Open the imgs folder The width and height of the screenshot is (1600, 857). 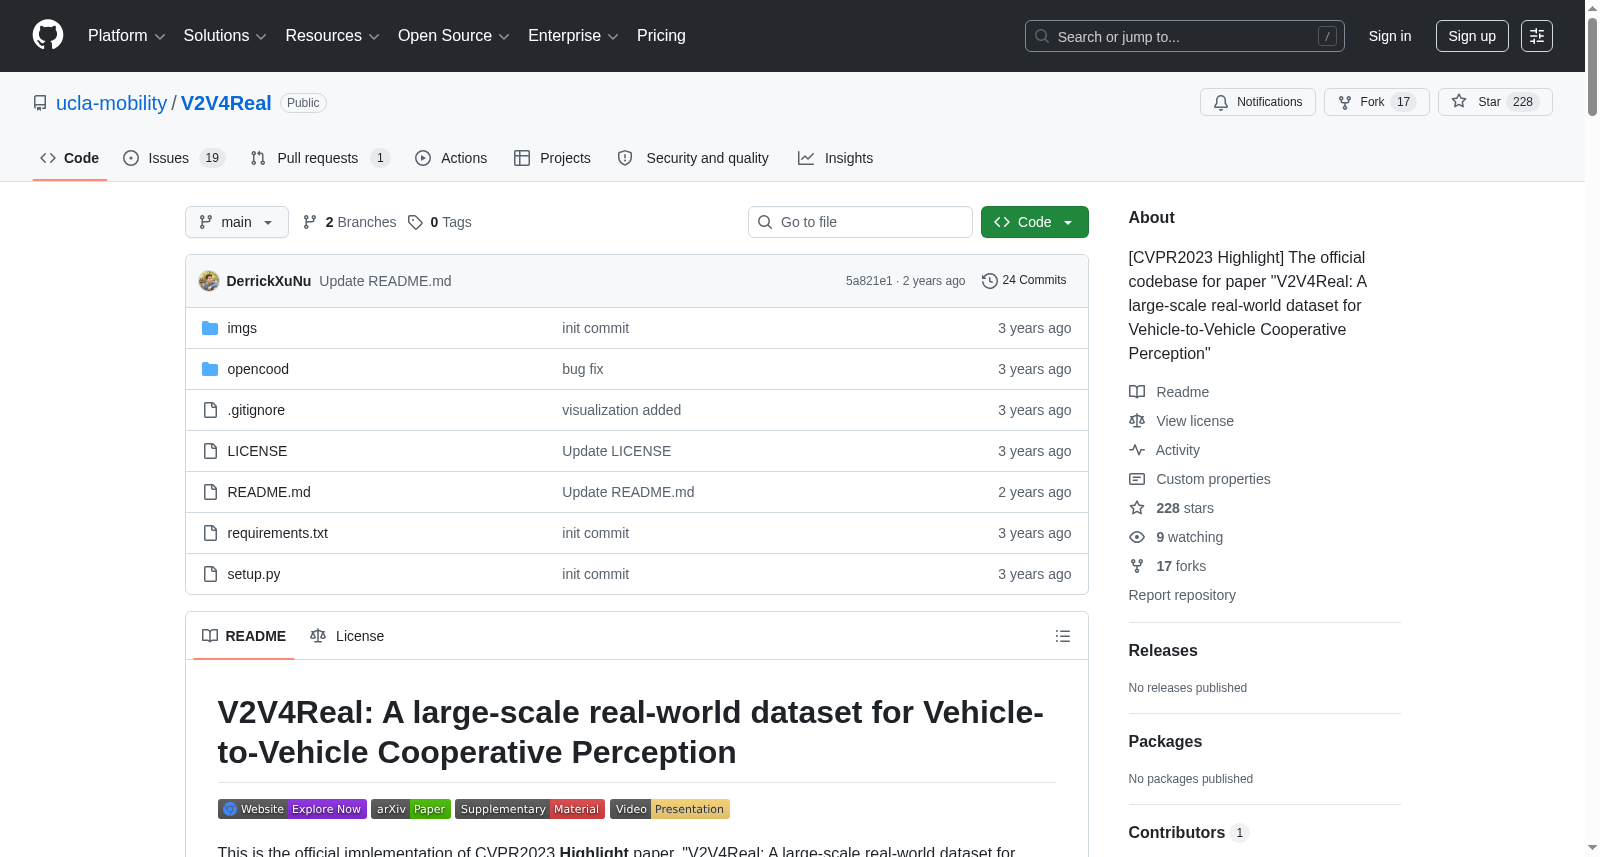[242, 328]
